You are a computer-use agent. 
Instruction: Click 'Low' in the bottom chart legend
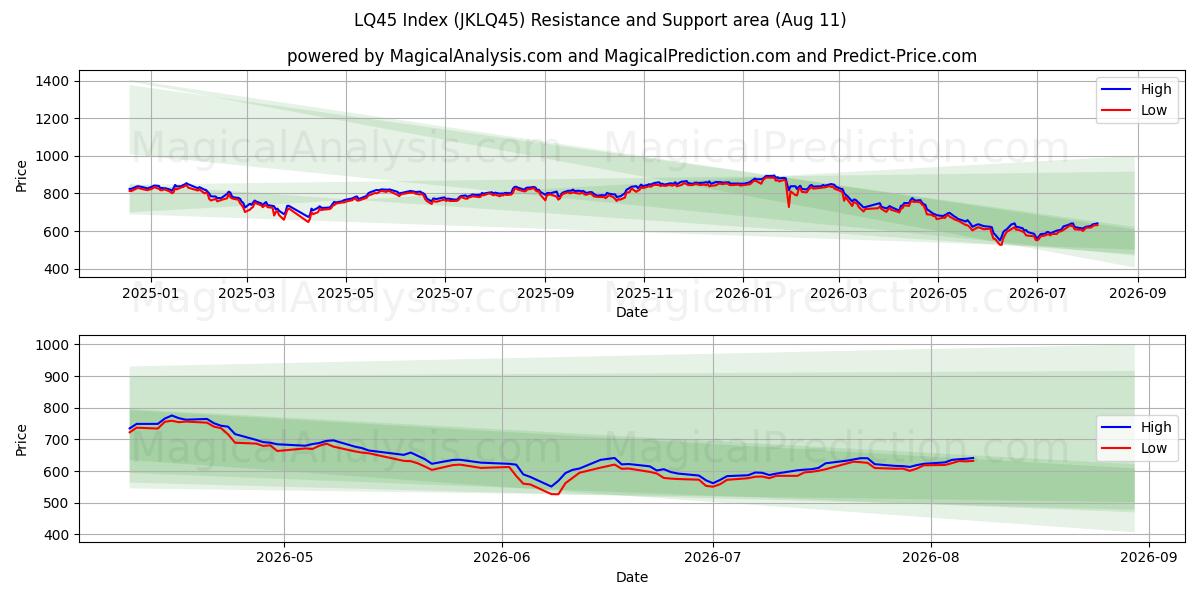(x=1154, y=448)
